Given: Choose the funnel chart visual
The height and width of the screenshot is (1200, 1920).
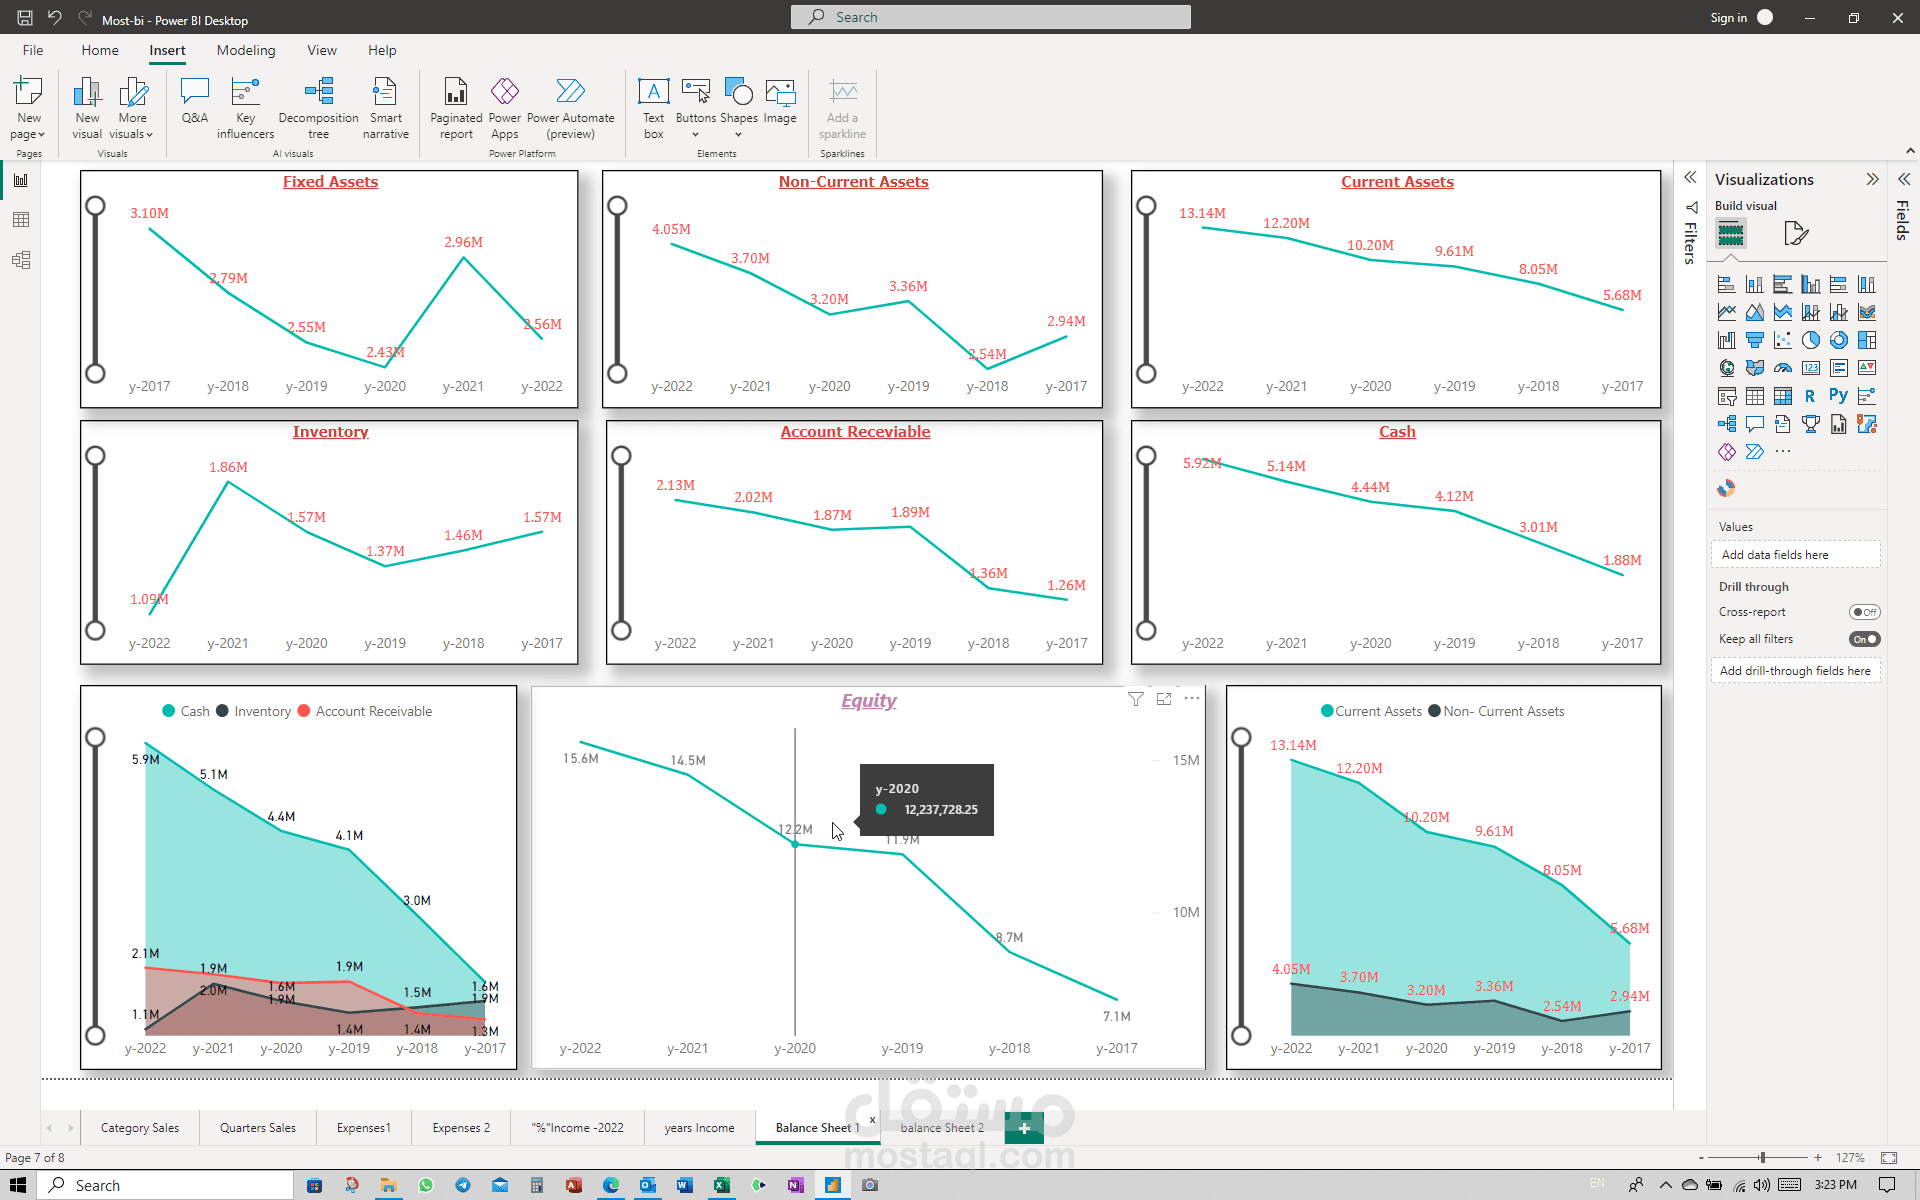Looking at the screenshot, I should [1754, 340].
